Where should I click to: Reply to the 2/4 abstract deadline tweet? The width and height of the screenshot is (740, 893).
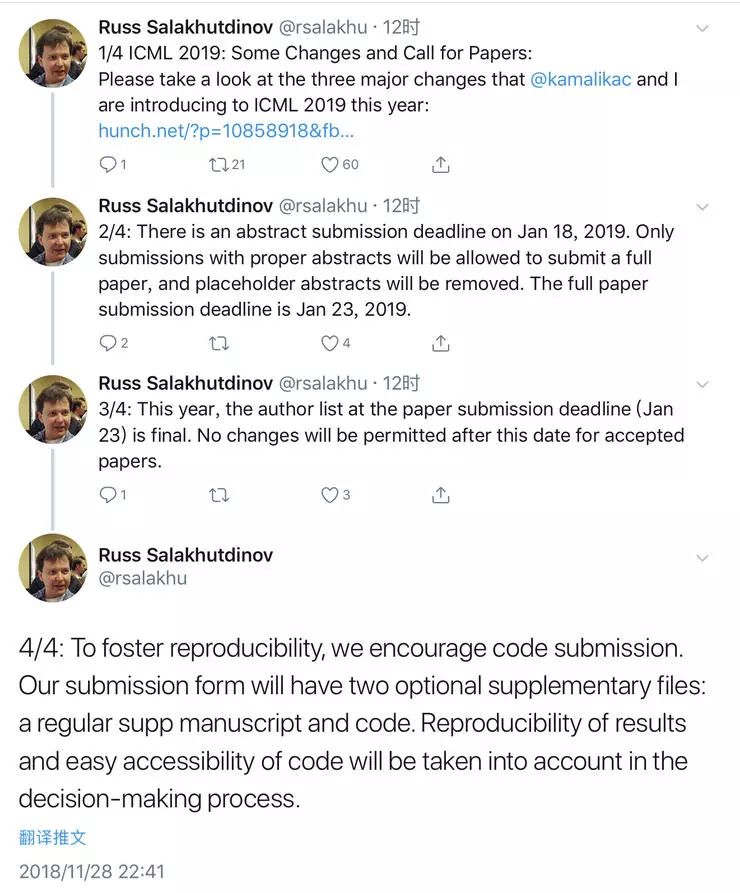pyautogui.click(x=108, y=343)
